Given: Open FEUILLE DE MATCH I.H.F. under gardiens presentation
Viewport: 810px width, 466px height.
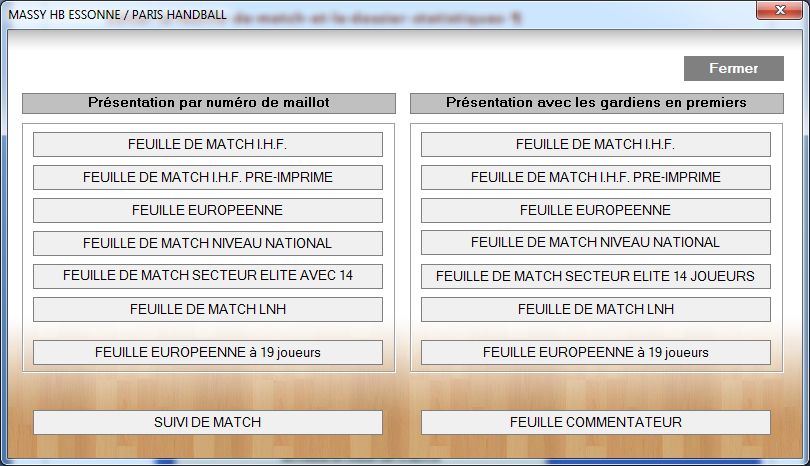Looking at the screenshot, I should (596, 144).
